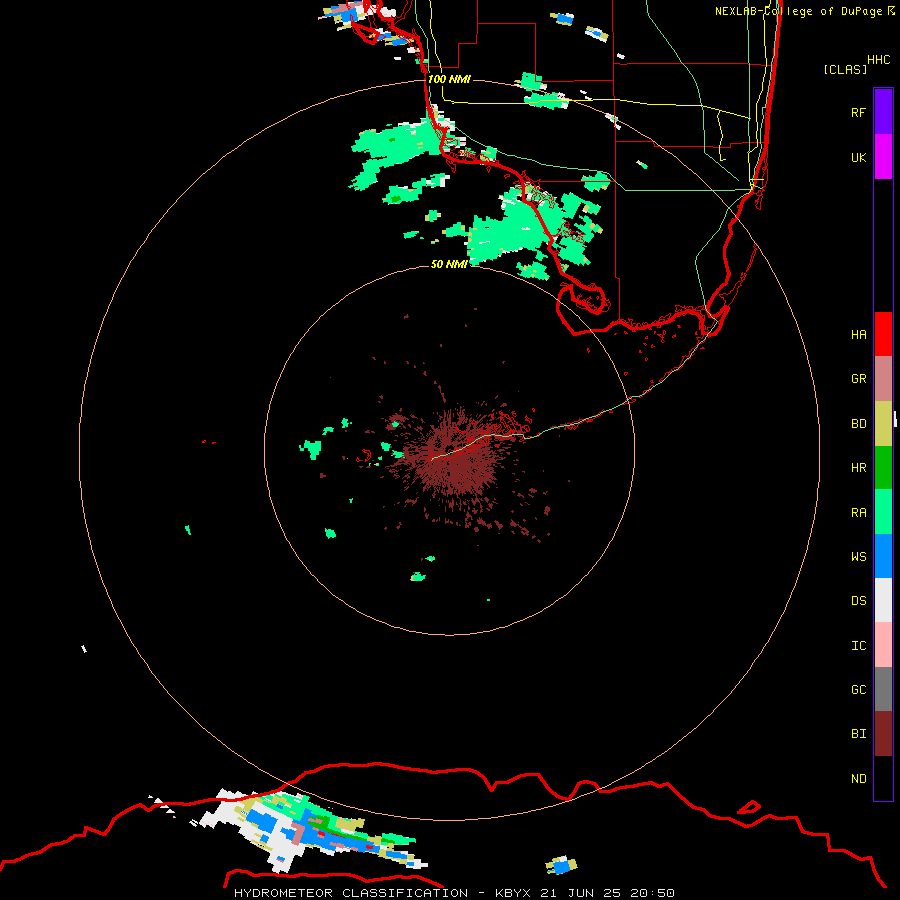Click the HR dark green swatch
Viewport: 900px width, 900px height.
883,468
